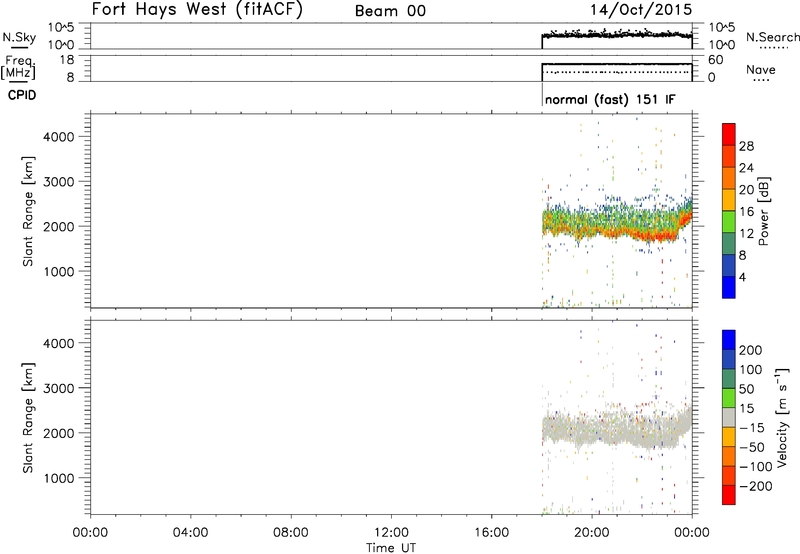Click the 'N.Search' legend label
Image resolution: width=800 pixels, height=554 pixels.
[772, 37]
